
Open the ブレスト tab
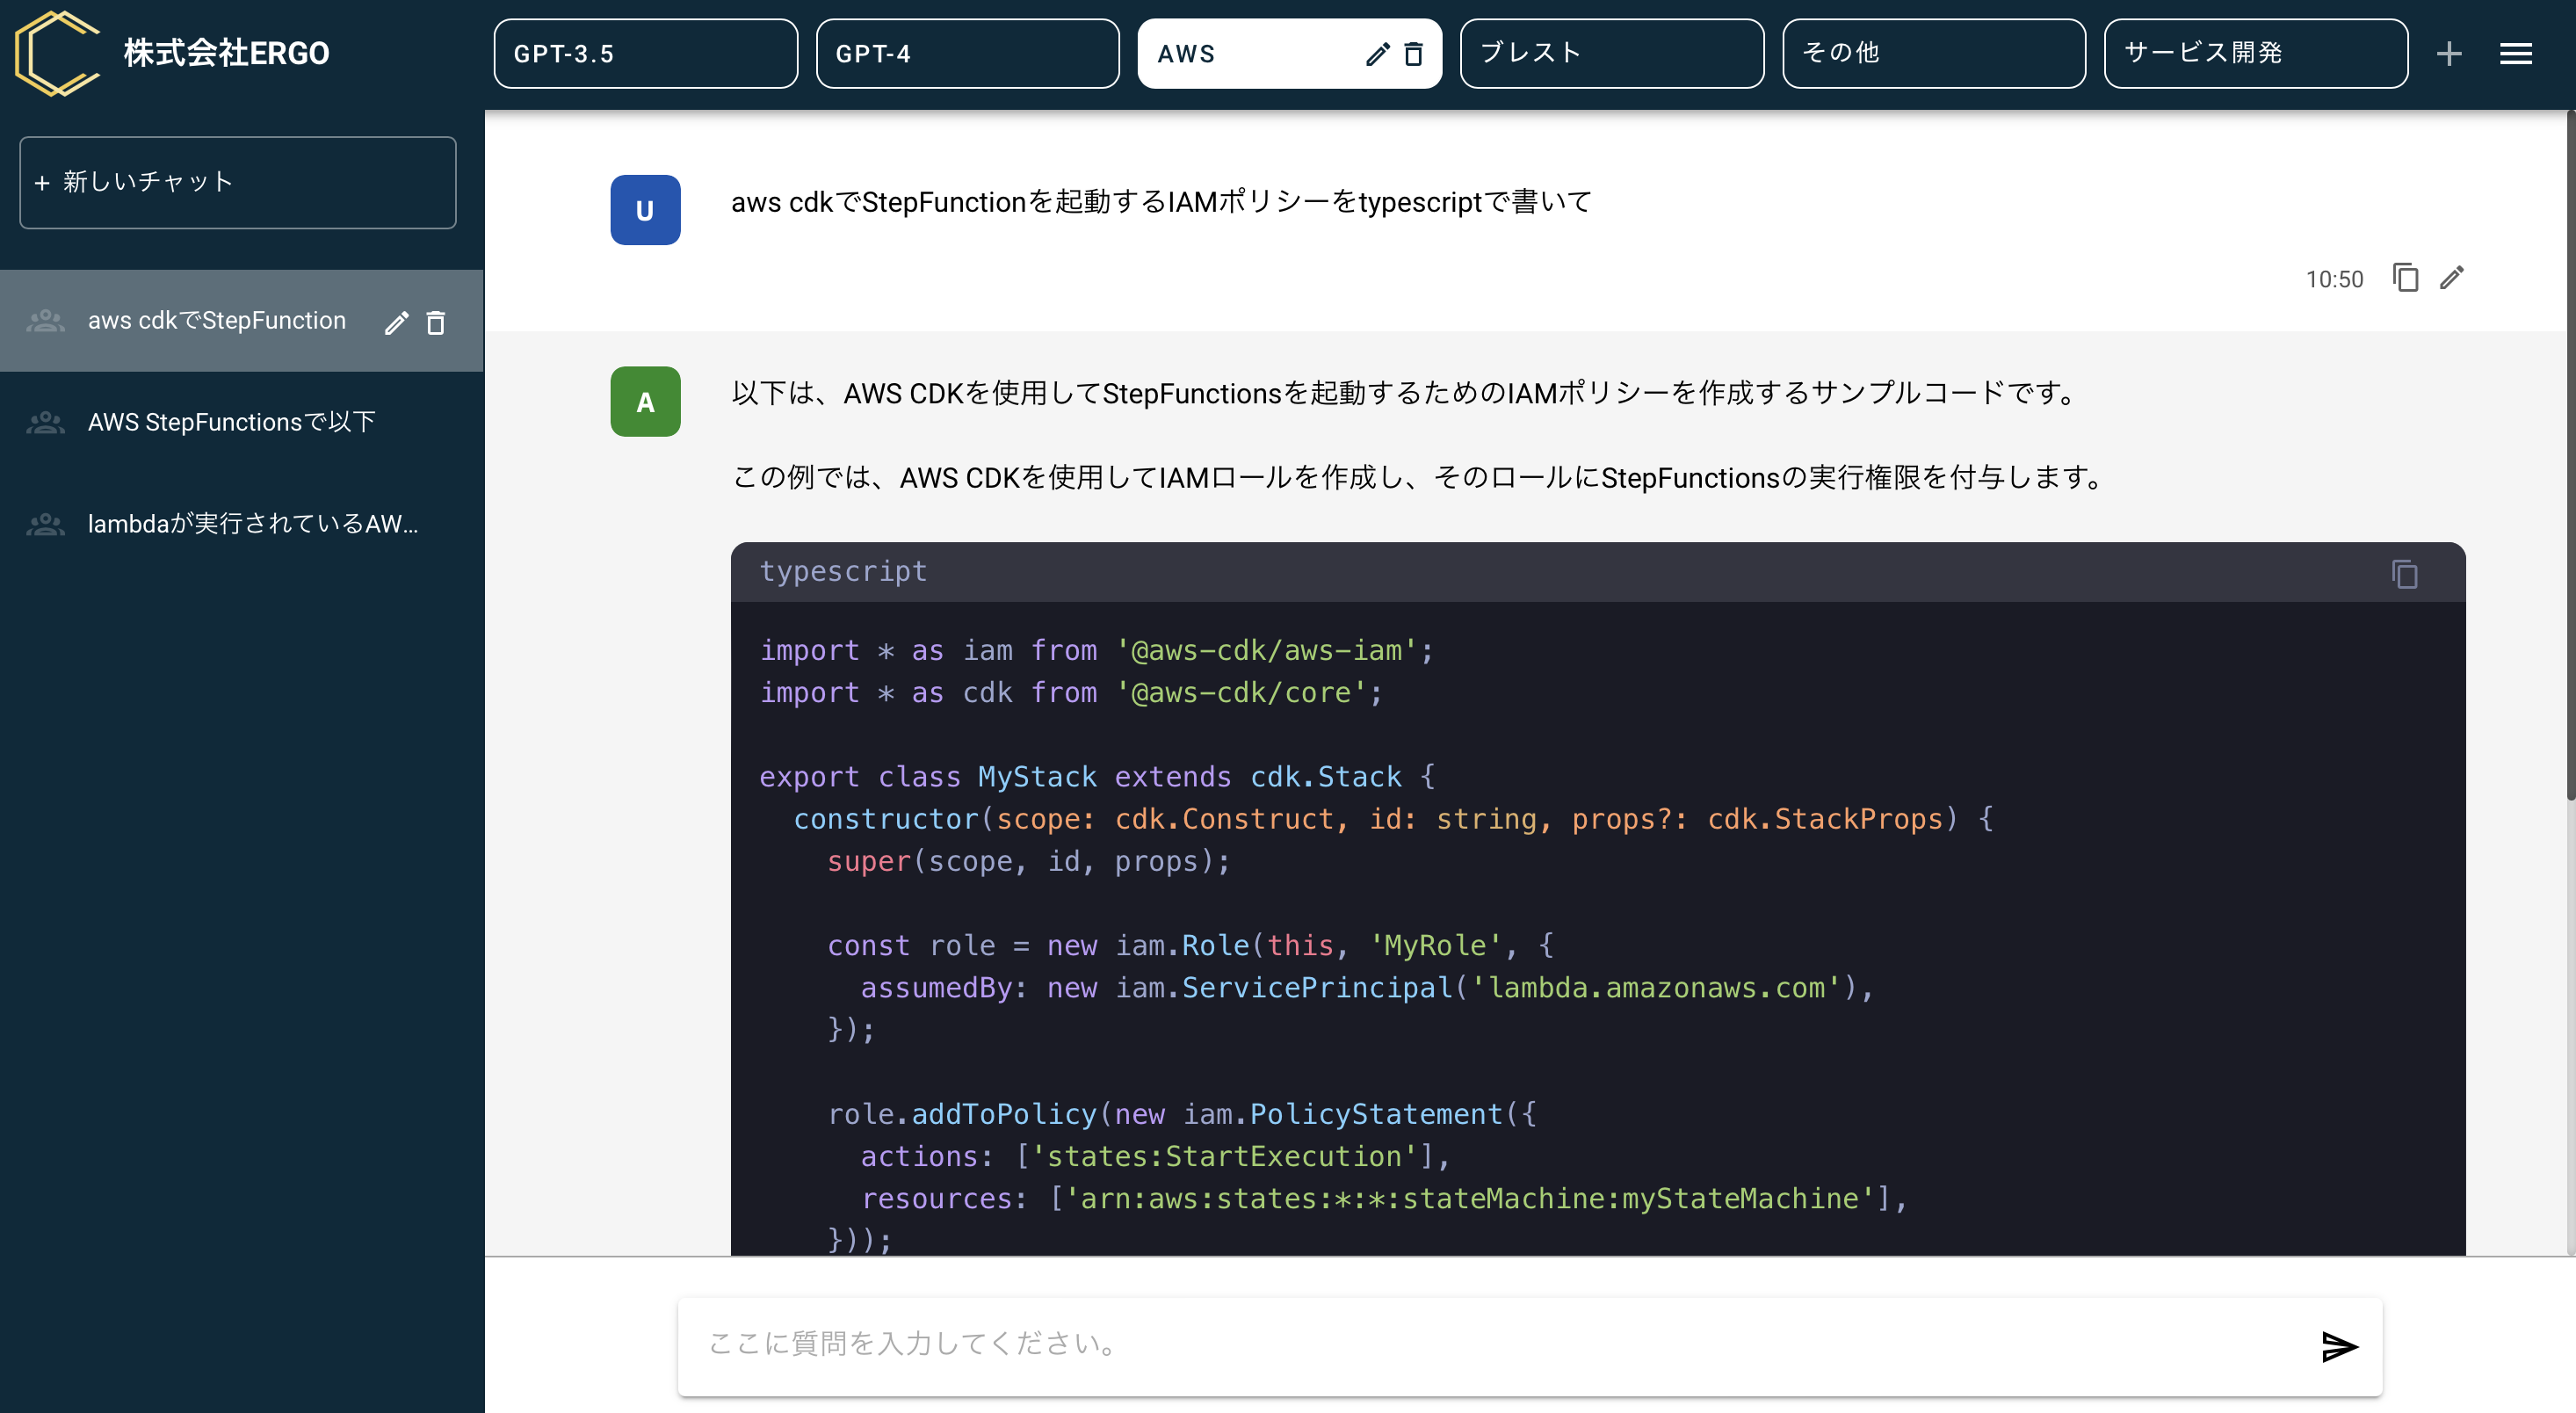(x=1611, y=54)
